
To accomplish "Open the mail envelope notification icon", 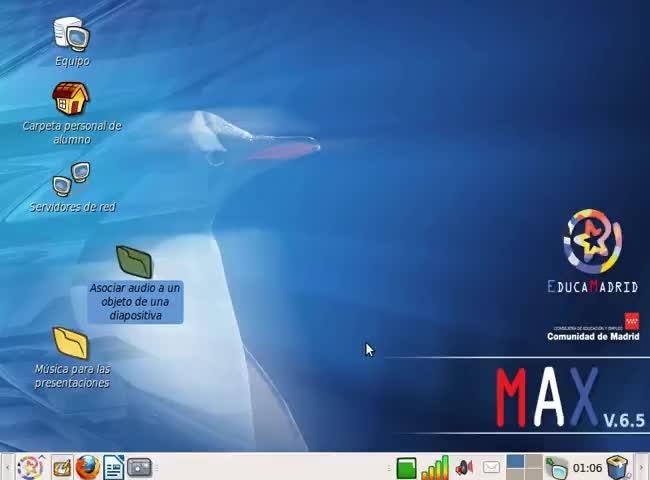I will coord(491,468).
